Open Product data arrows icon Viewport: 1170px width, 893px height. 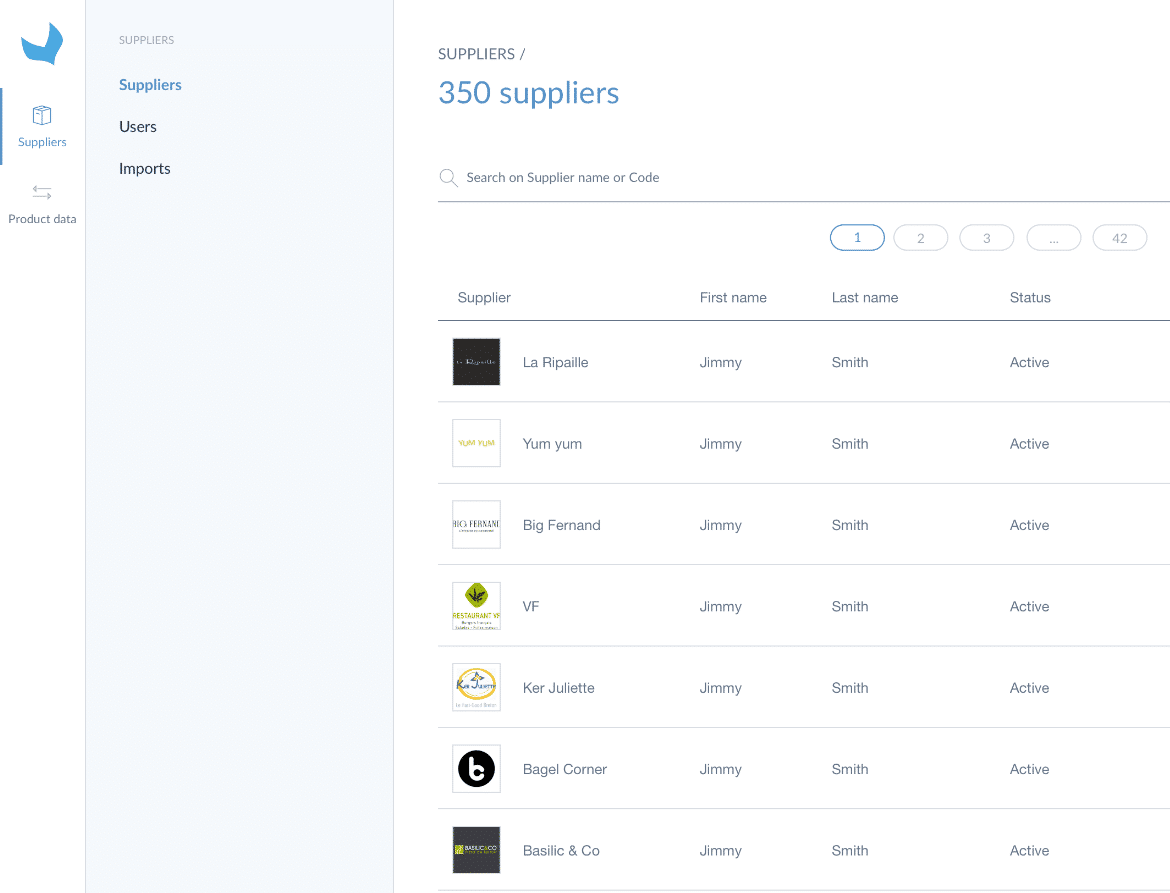[42, 192]
